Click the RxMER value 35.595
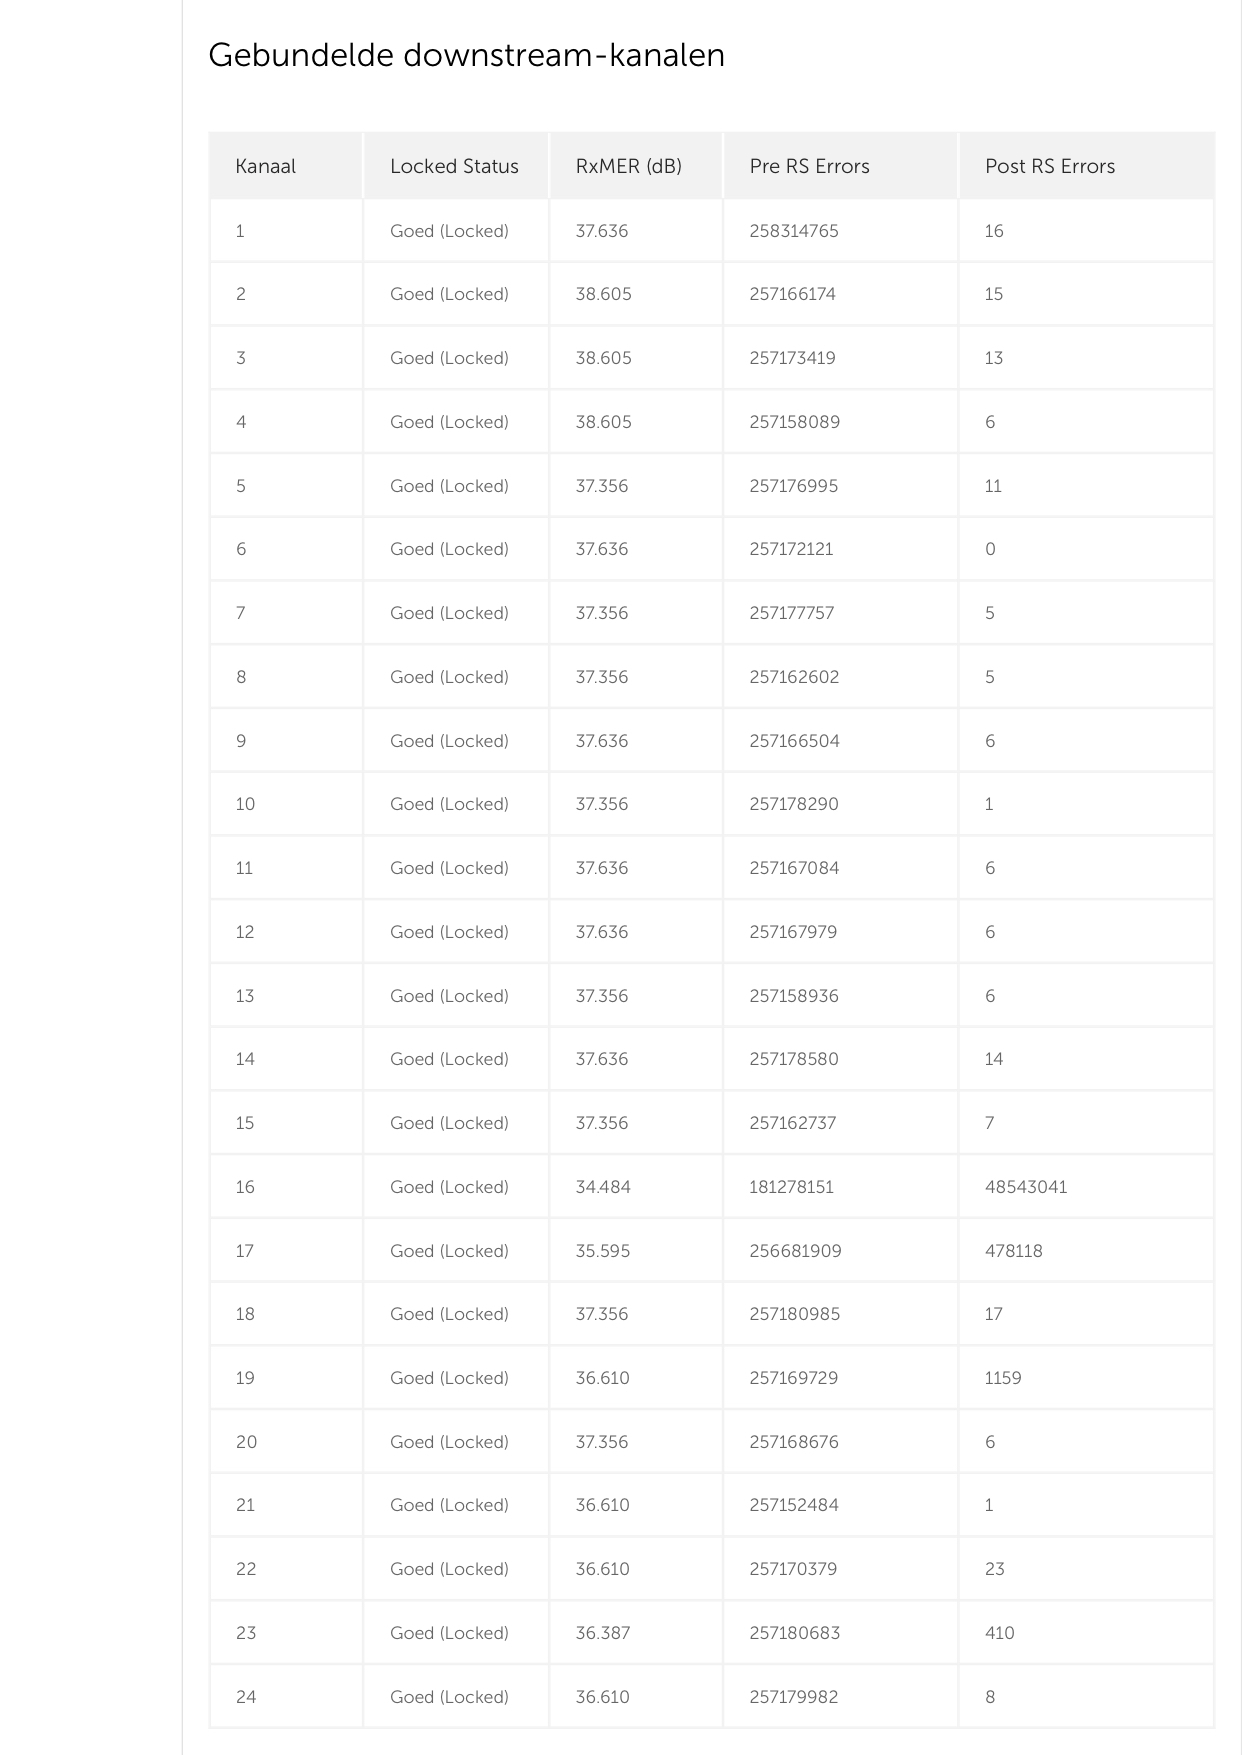 (602, 1251)
